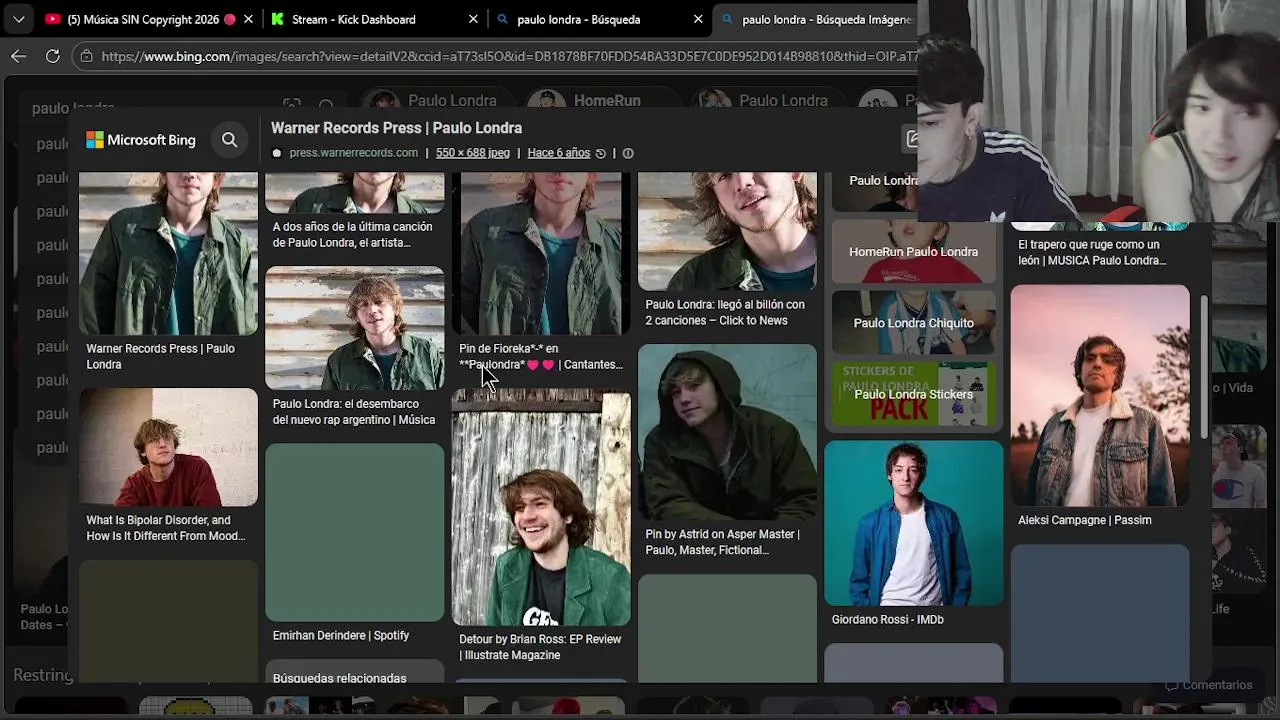Viewport: 1280px width, 720px height.
Task: Click 'What Is Bipolar Disorder' caption link
Action: pos(165,528)
